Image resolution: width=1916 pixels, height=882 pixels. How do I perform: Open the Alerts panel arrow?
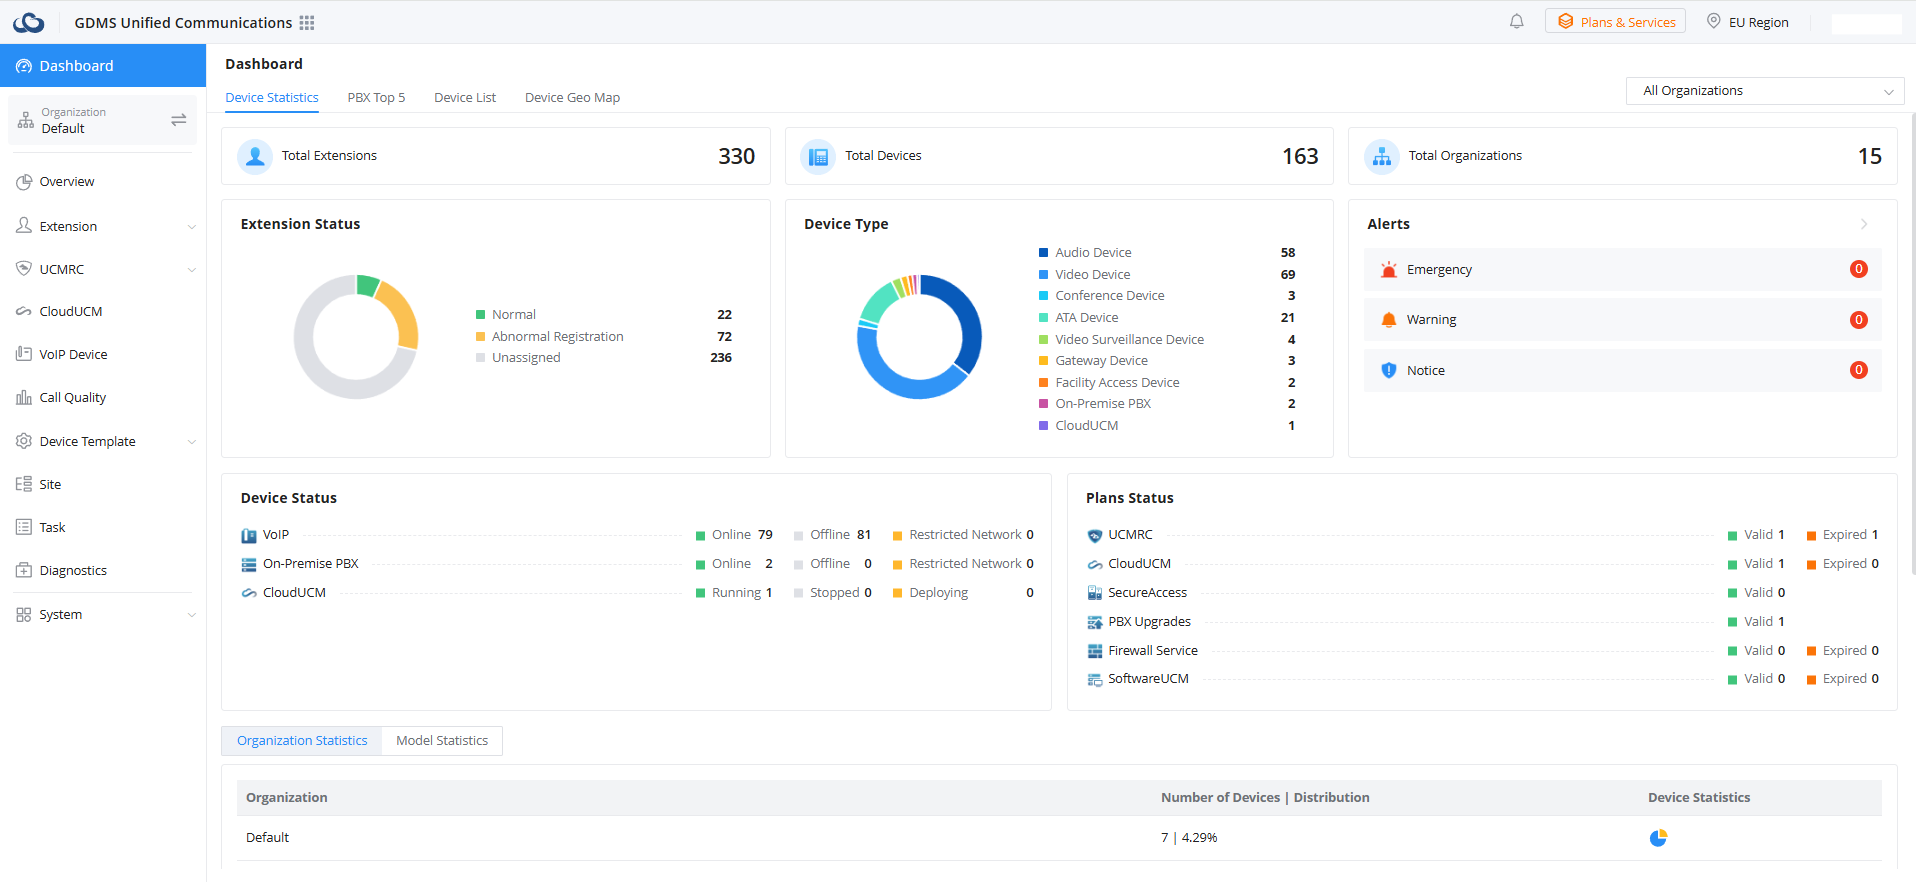pyautogui.click(x=1864, y=224)
